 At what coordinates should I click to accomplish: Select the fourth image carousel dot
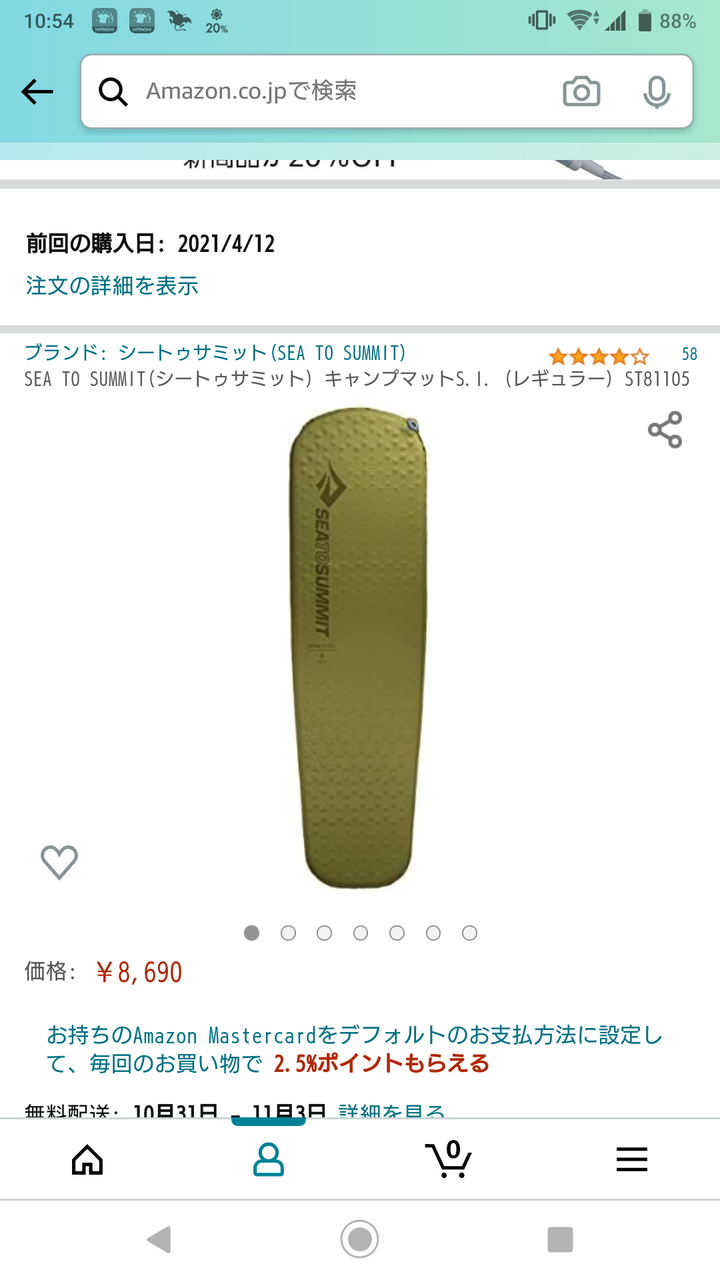(360, 933)
